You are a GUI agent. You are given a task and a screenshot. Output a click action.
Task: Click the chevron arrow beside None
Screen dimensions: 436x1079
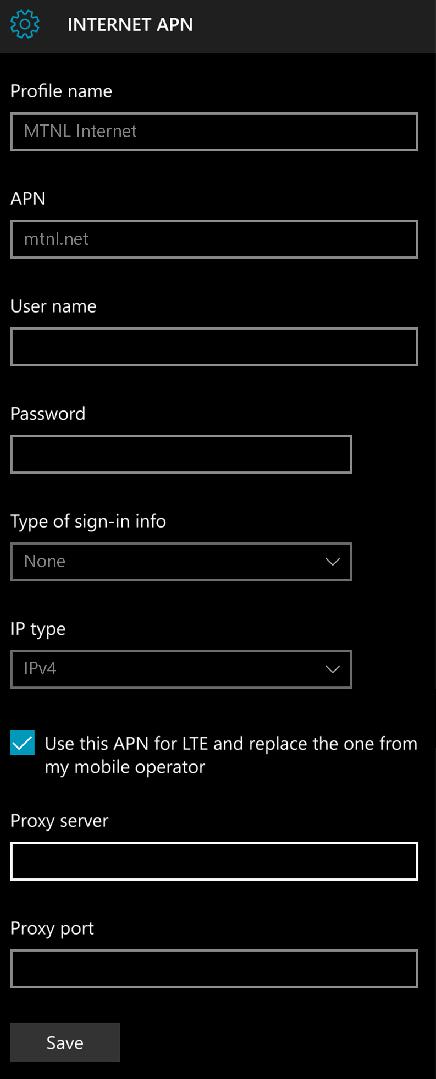click(x=333, y=562)
